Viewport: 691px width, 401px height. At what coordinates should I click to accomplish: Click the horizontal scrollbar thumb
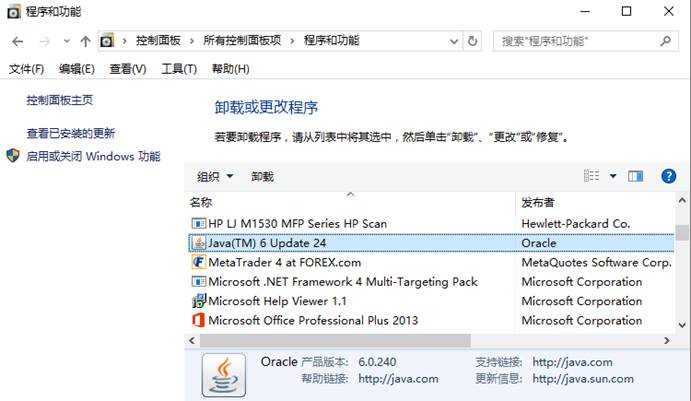[335, 341]
